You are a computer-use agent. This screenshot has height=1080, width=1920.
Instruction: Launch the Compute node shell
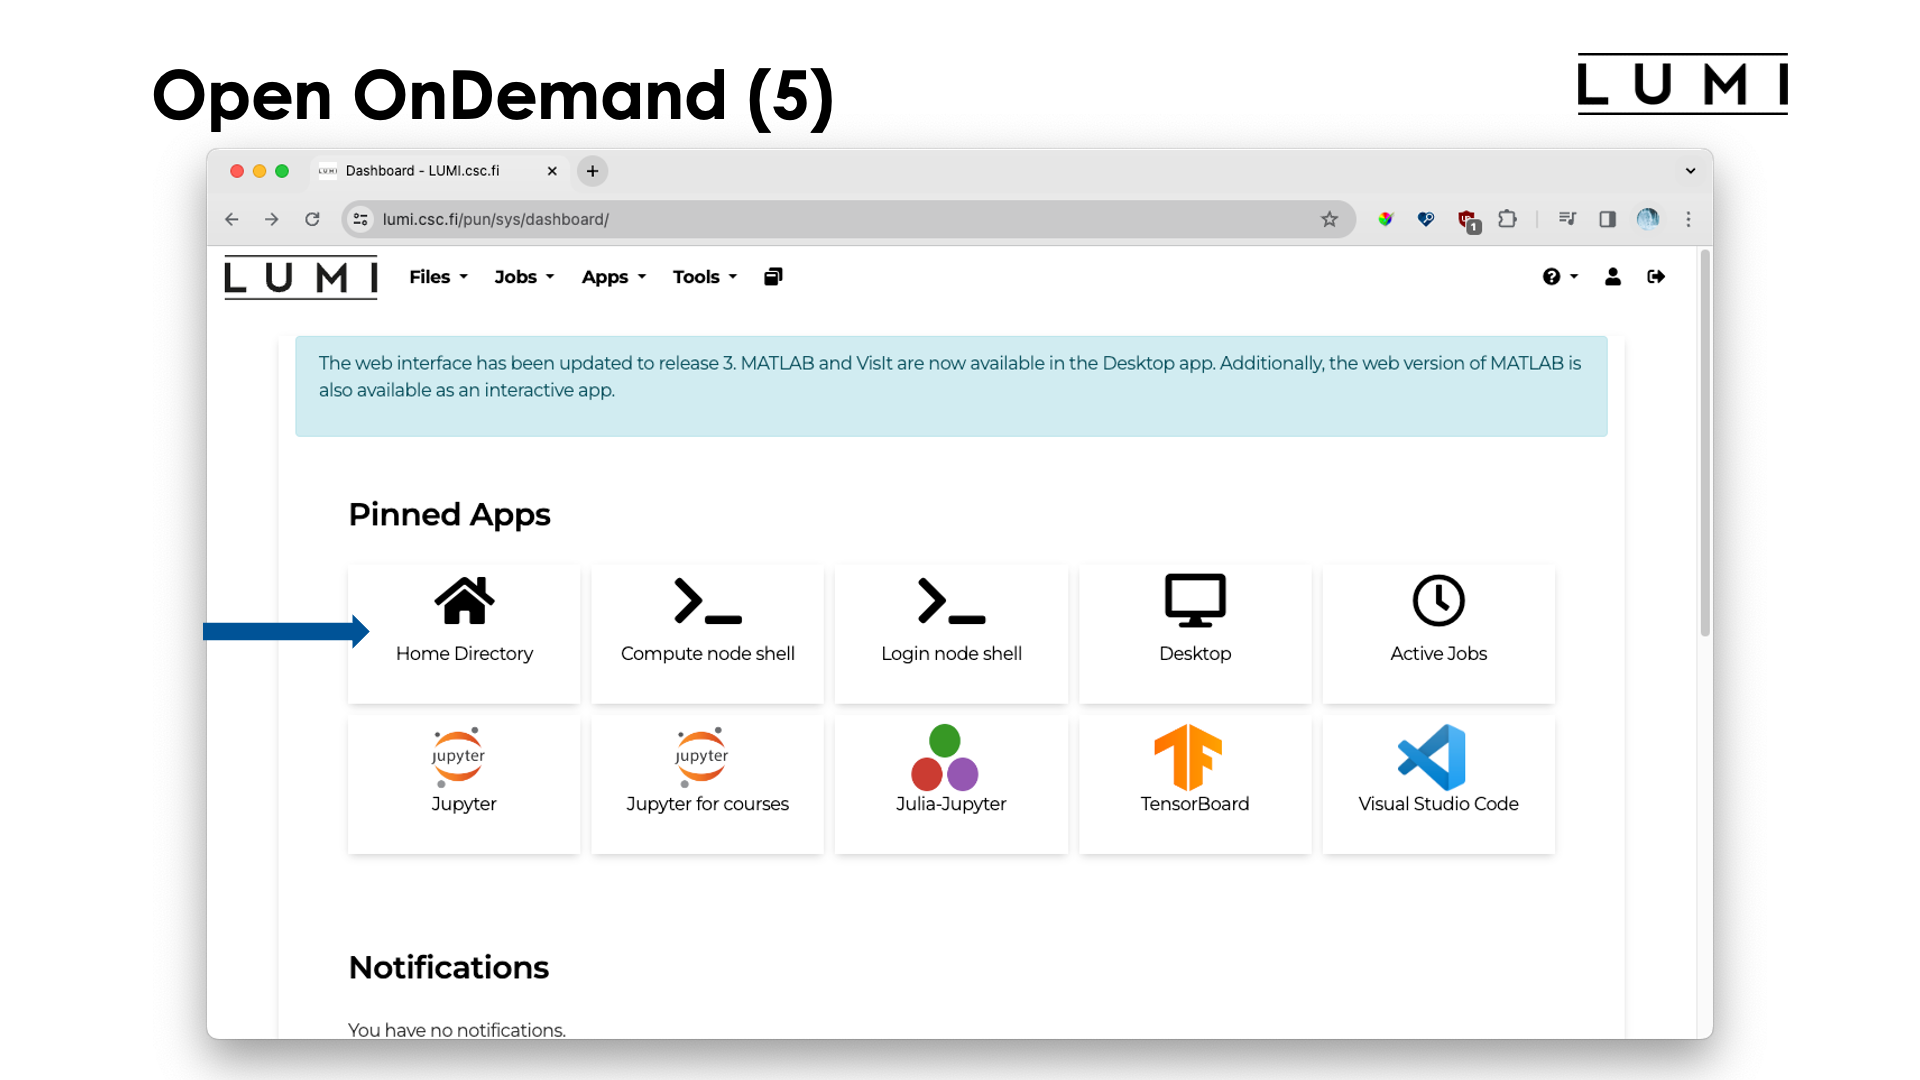click(707, 634)
